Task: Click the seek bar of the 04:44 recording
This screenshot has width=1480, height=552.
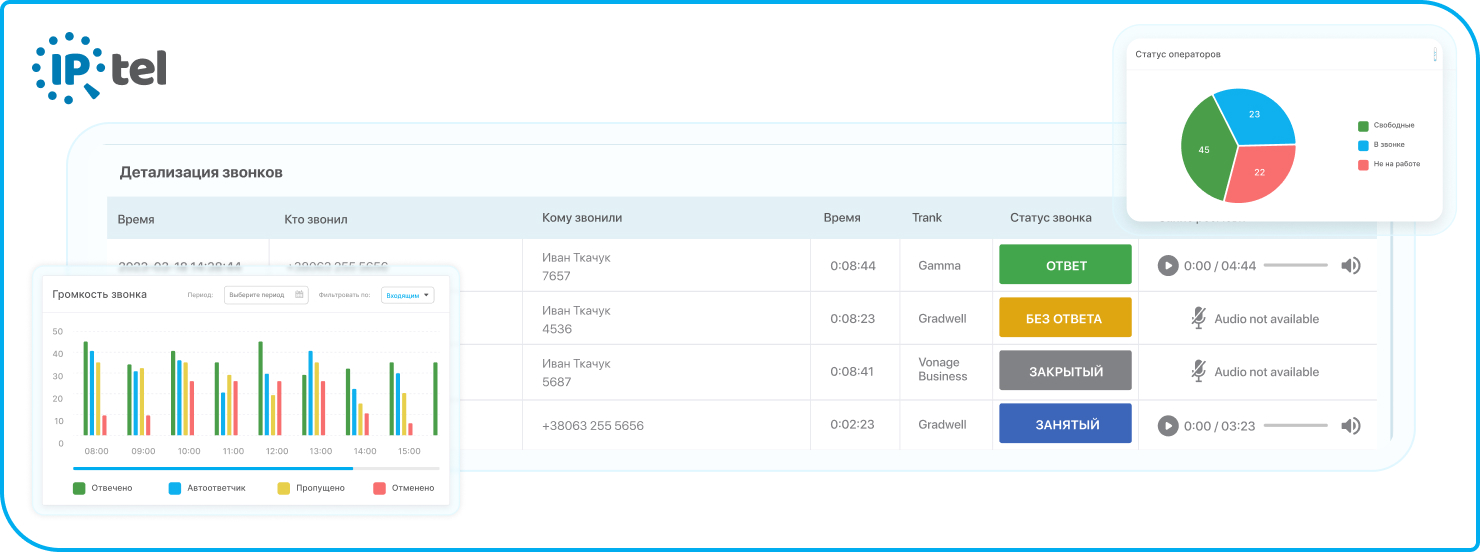Action: pyautogui.click(x=1295, y=266)
